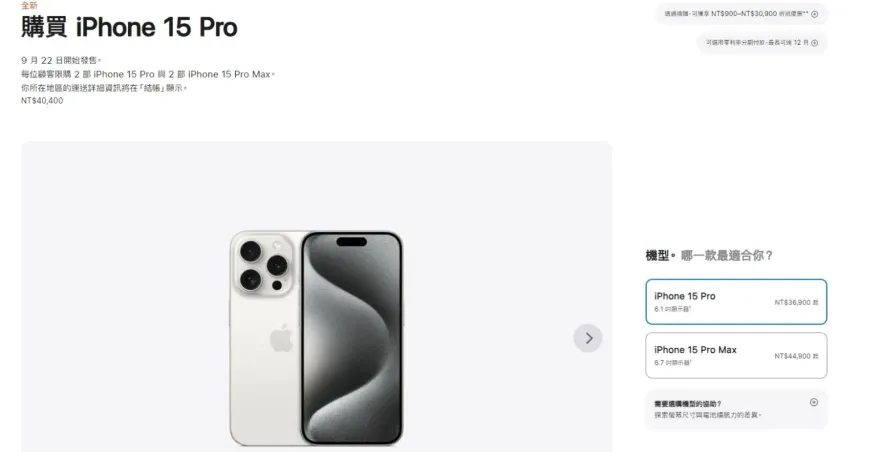Click the Apple logo on the phone's back
This screenshot has height=452, width=880.
281,338
